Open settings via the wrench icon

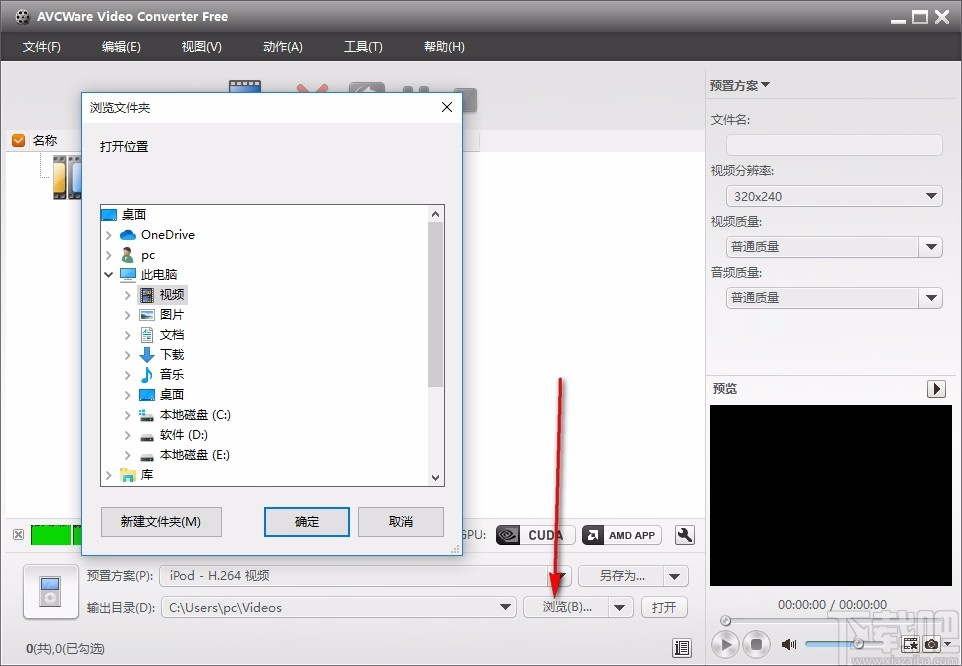(684, 535)
